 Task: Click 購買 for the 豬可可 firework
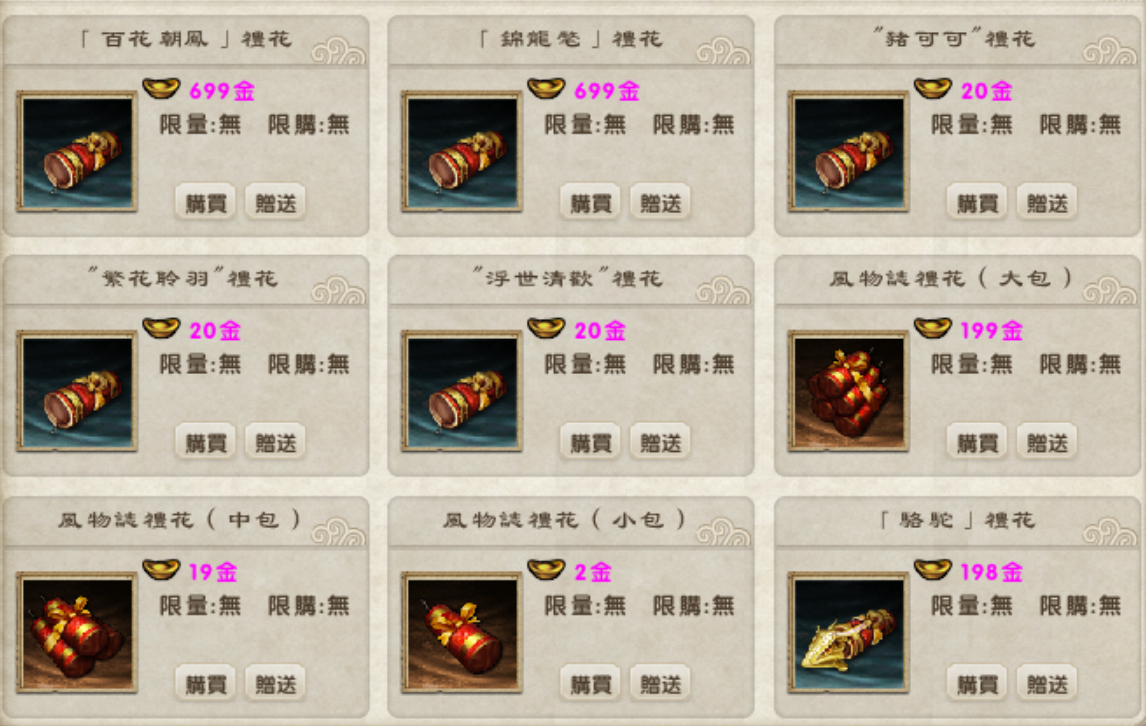(x=977, y=203)
